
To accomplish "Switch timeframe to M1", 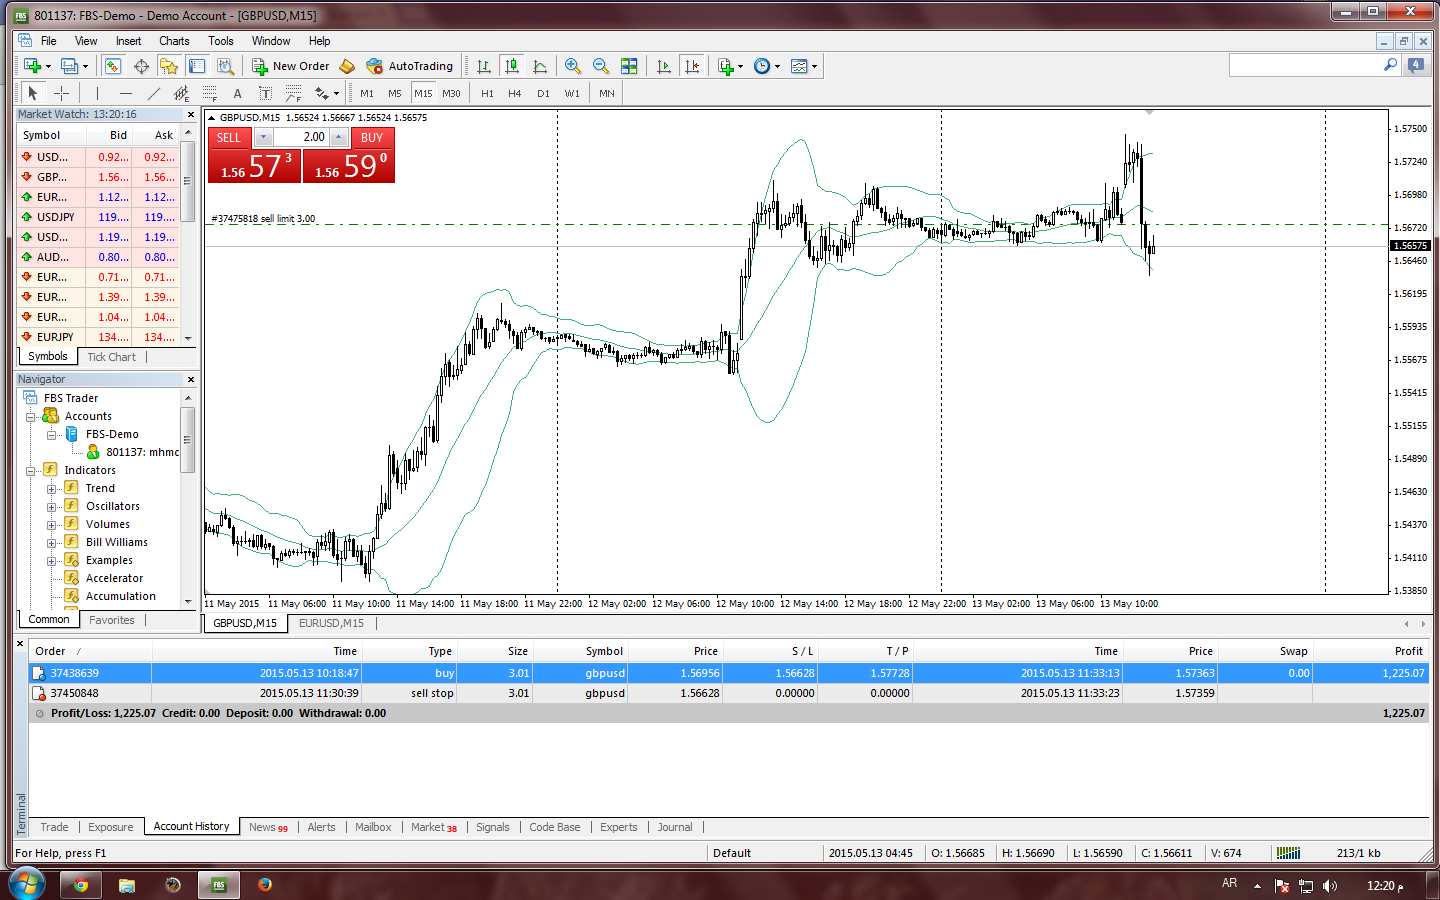I will (x=367, y=93).
